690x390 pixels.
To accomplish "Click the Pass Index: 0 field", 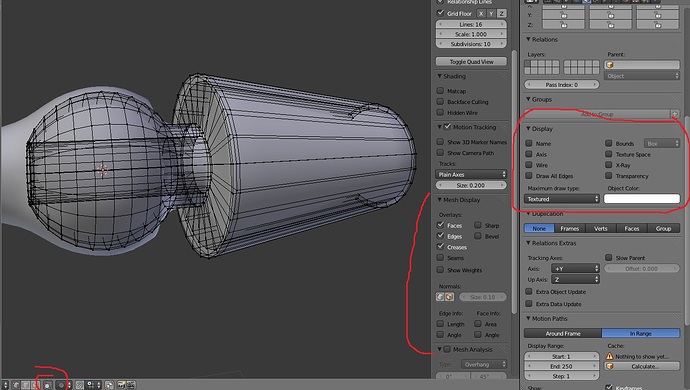I will point(562,85).
